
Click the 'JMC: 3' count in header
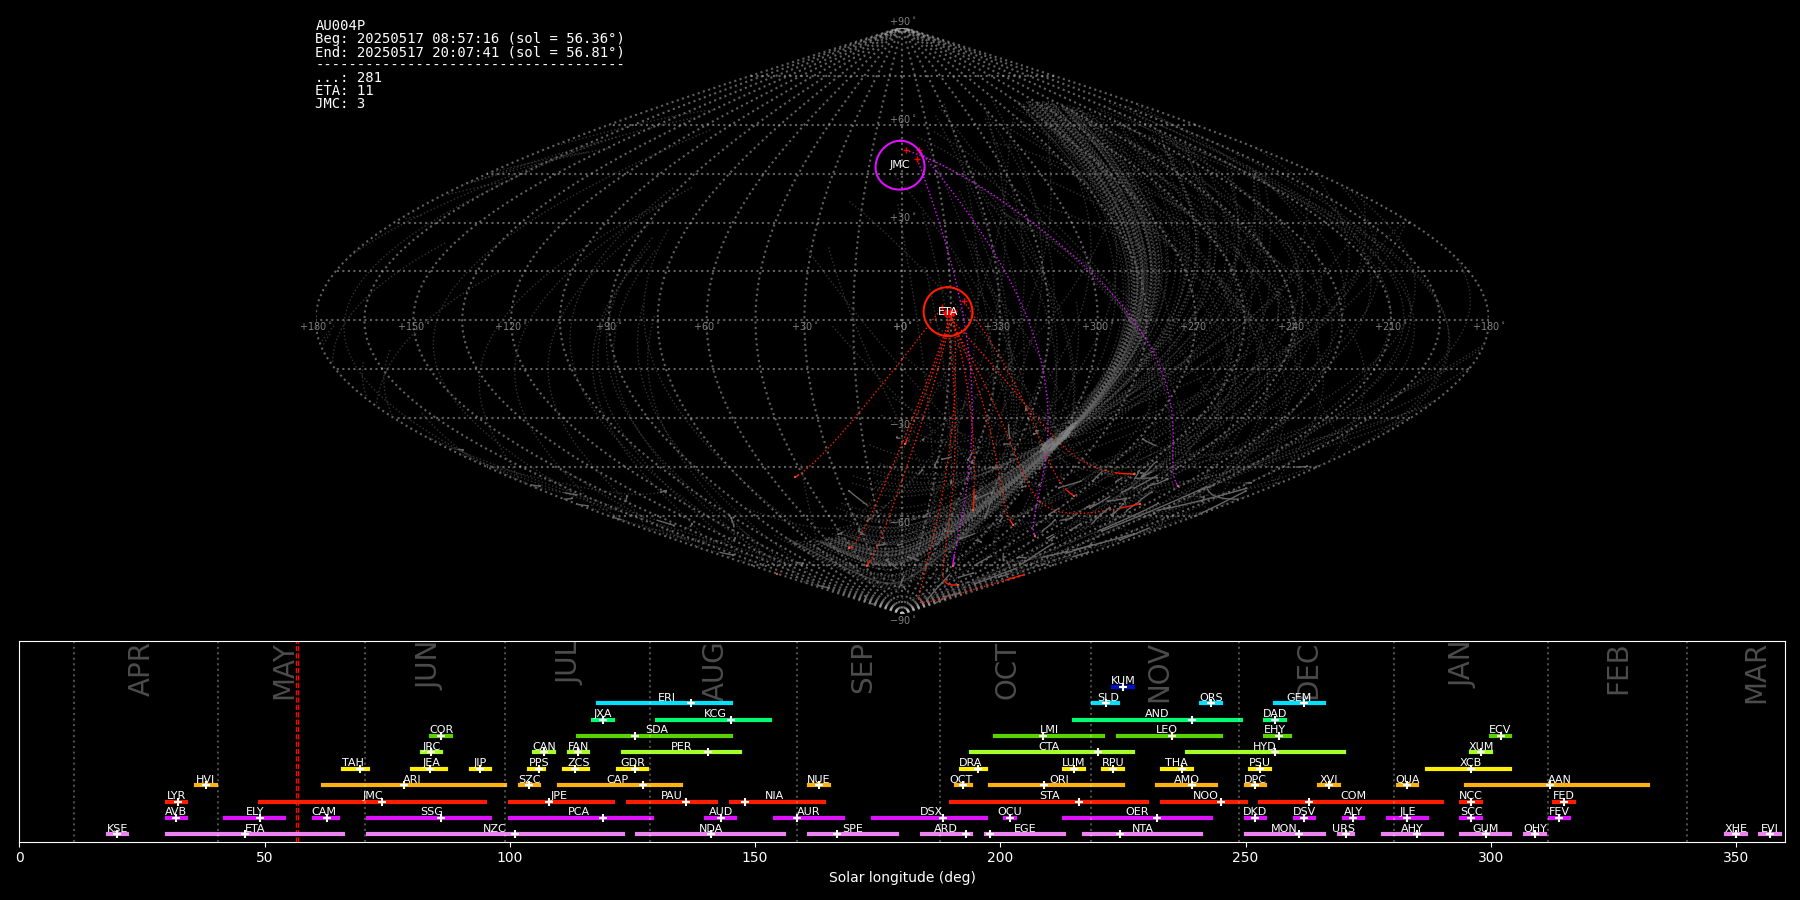[340, 104]
